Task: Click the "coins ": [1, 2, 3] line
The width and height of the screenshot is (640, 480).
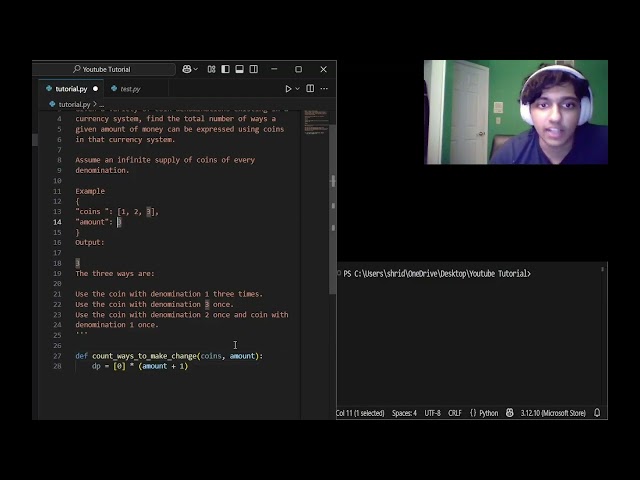Action: tap(117, 212)
